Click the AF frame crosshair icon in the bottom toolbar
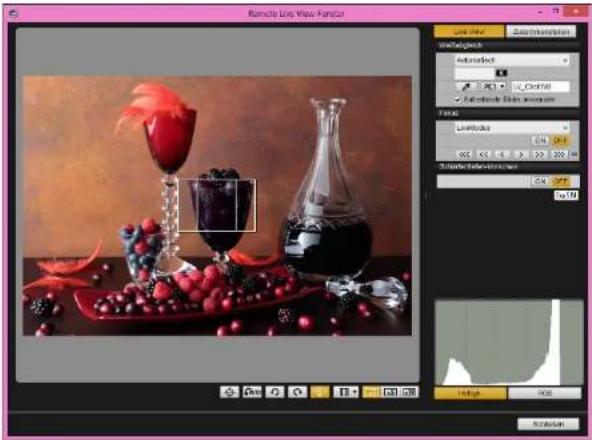Image resolution: width=592 pixels, height=440 pixels. point(230,392)
